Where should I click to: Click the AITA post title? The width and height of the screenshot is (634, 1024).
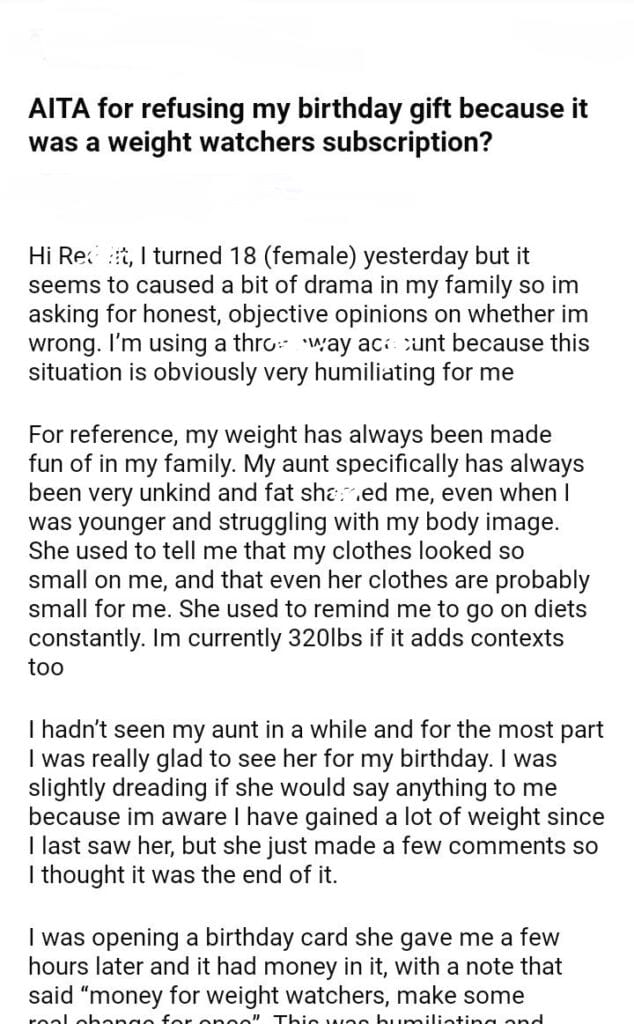[308, 126]
